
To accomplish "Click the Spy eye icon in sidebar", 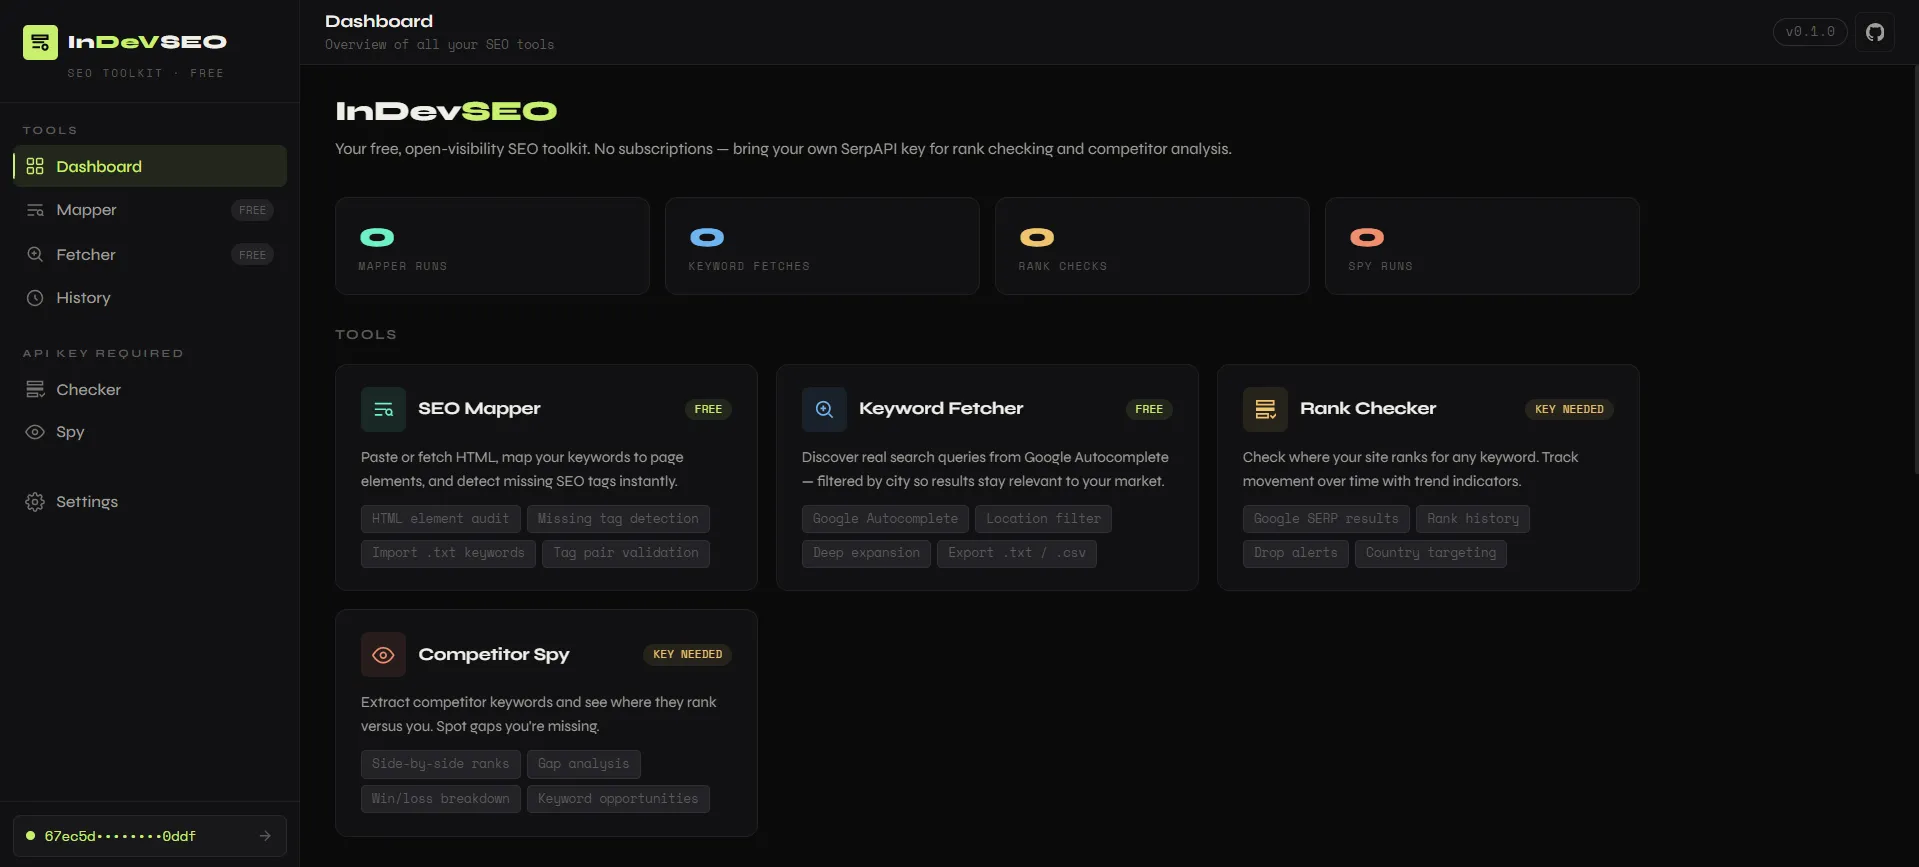I will pyautogui.click(x=35, y=432).
